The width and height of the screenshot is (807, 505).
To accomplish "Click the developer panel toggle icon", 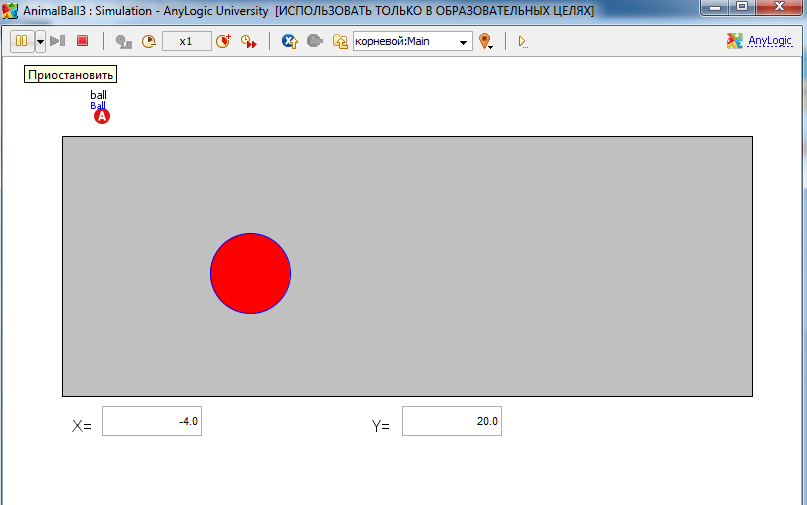I will click(x=522, y=42).
